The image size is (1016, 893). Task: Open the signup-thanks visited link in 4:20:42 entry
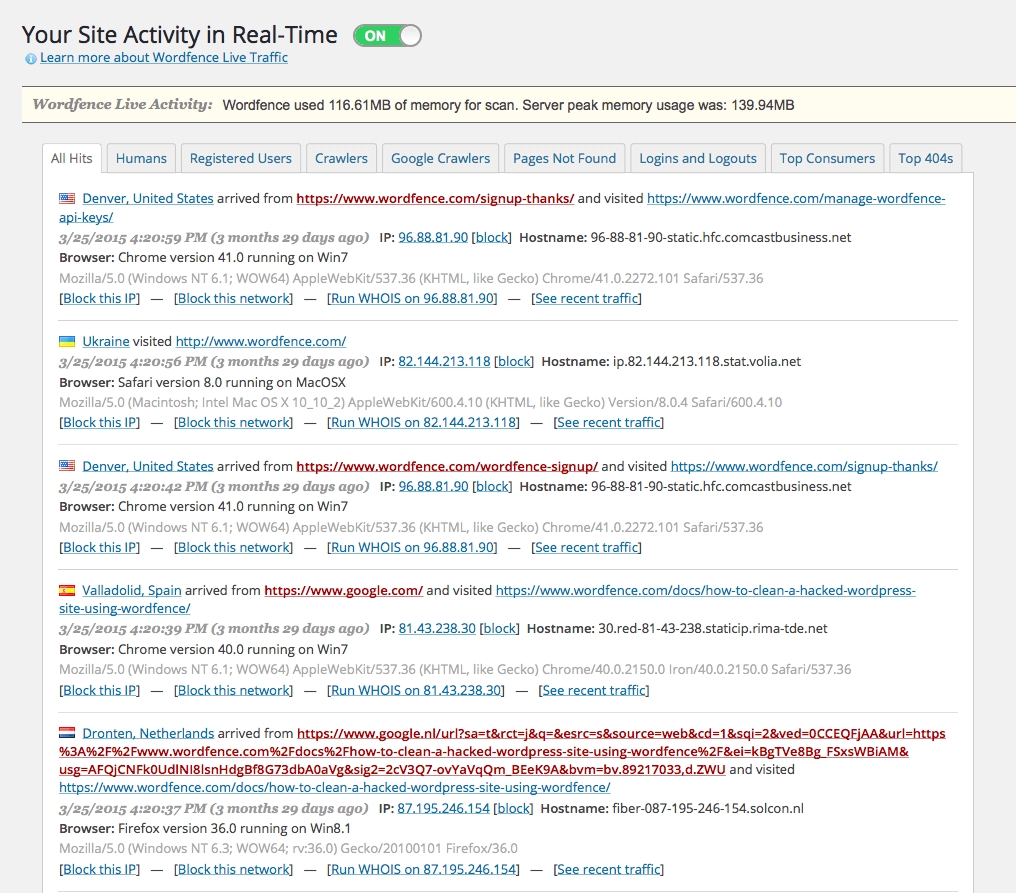pos(804,466)
